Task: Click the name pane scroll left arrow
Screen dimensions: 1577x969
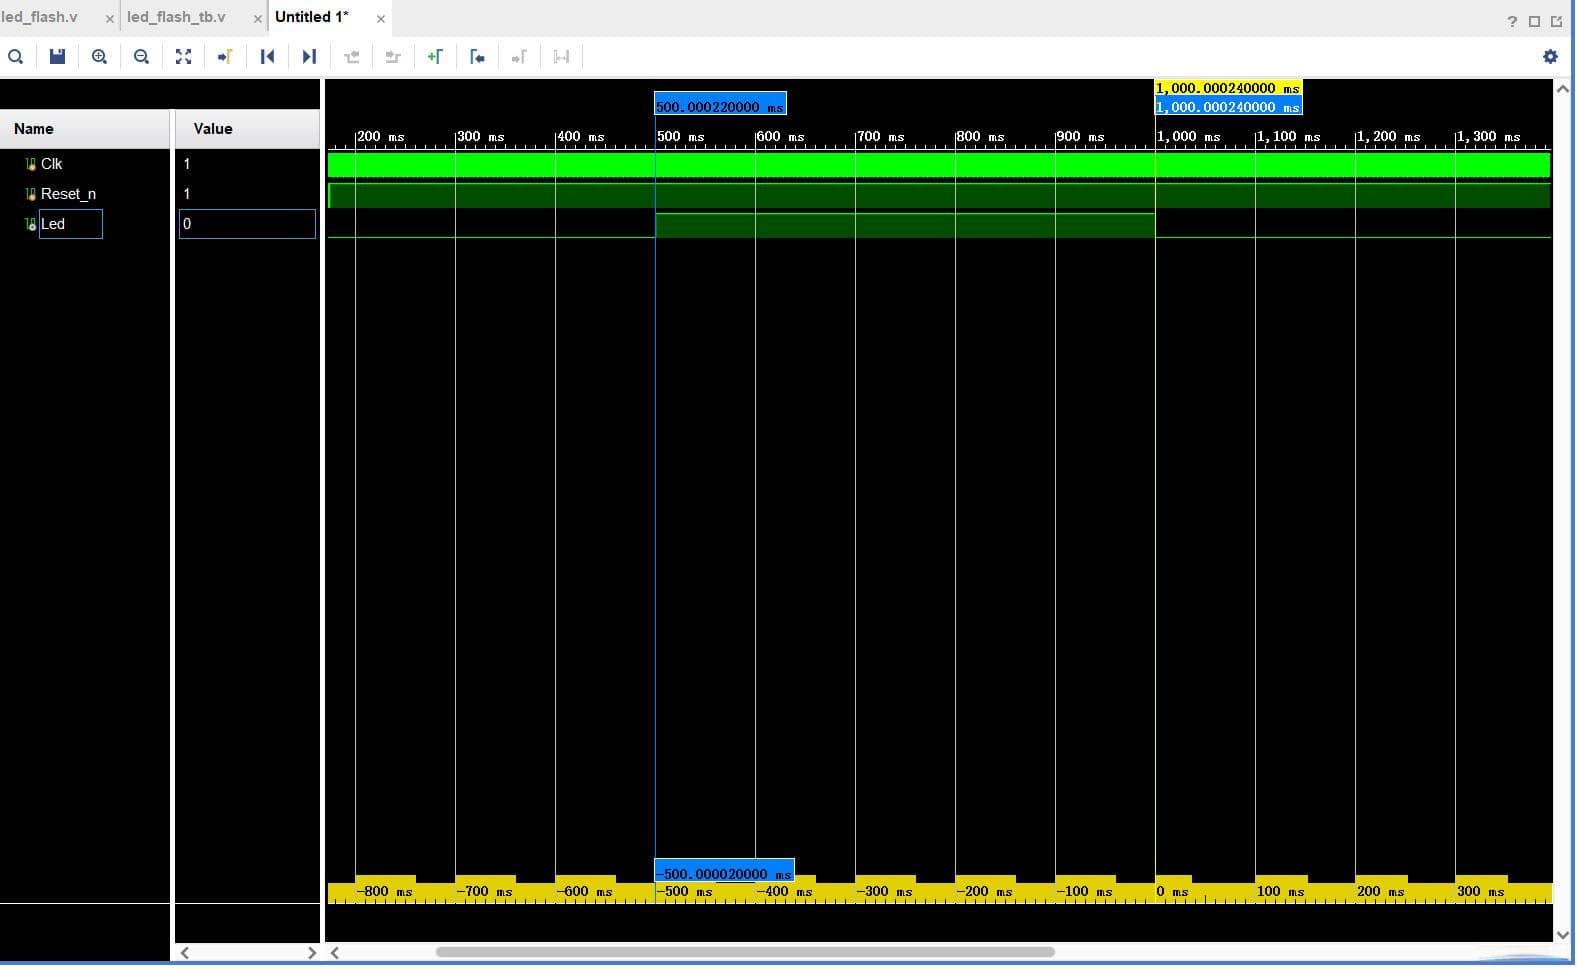Action: (185, 953)
